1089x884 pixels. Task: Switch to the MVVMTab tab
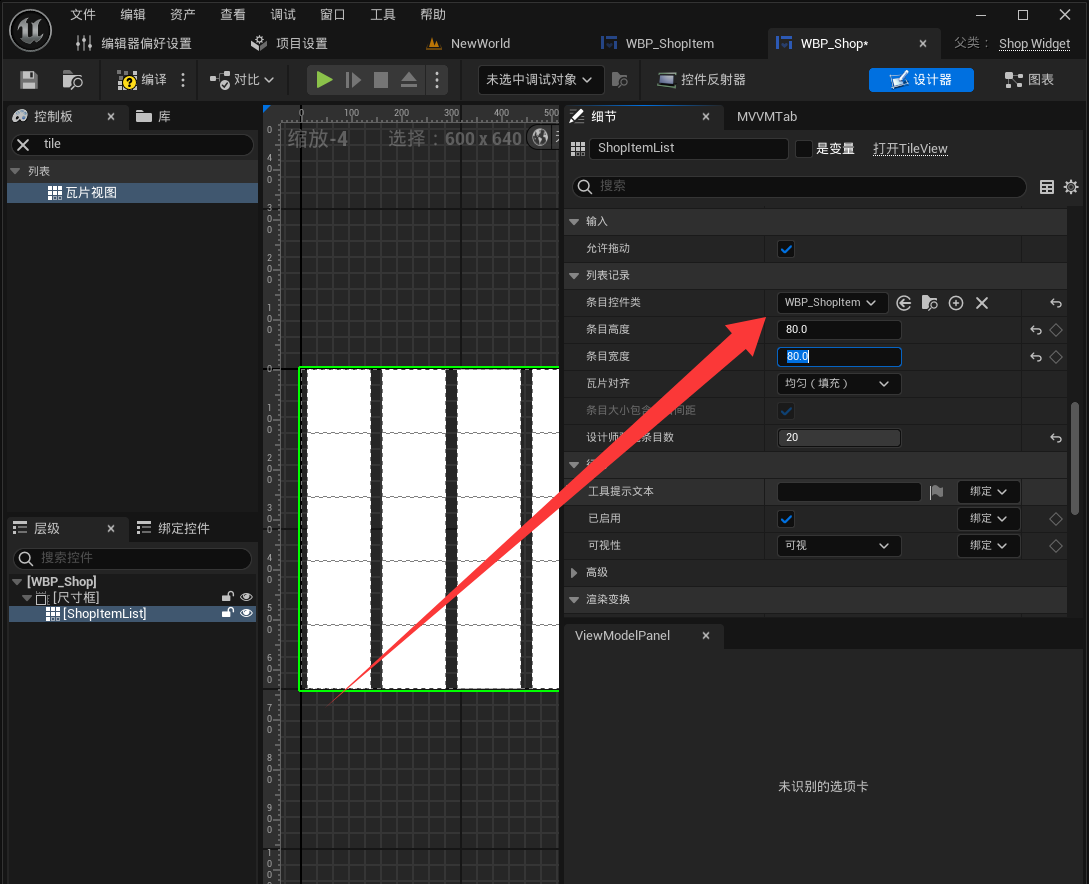[x=767, y=117]
